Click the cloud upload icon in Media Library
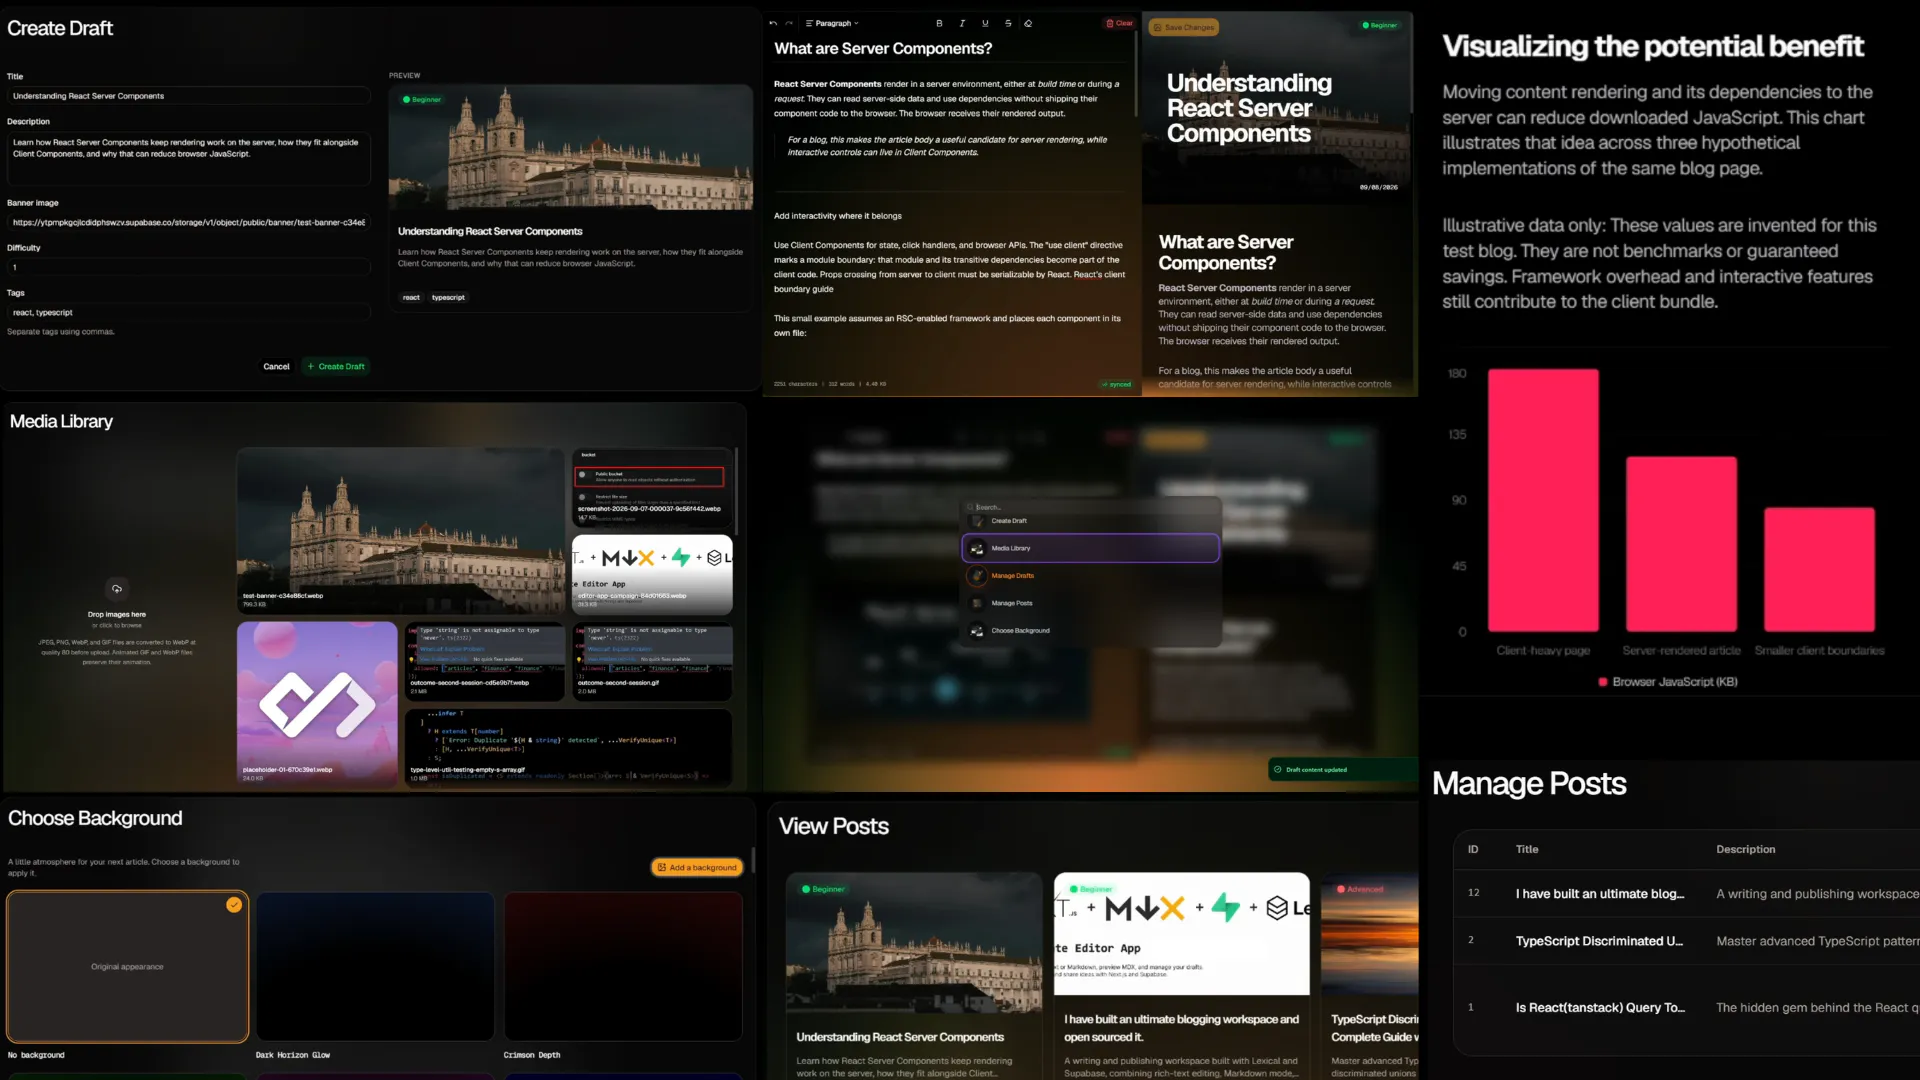 click(x=117, y=589)
